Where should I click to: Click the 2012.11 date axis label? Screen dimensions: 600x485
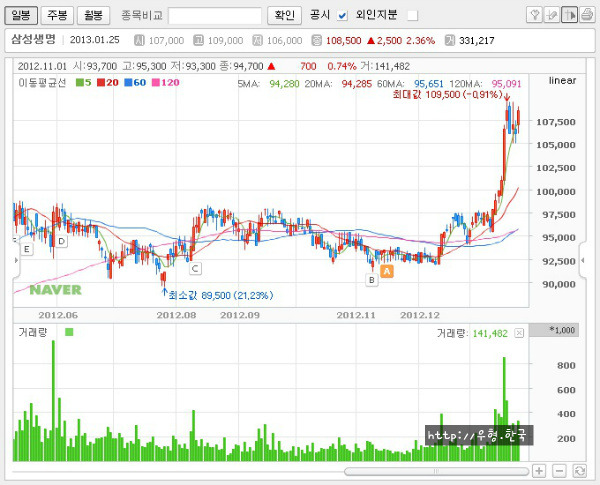pos(356,315)
